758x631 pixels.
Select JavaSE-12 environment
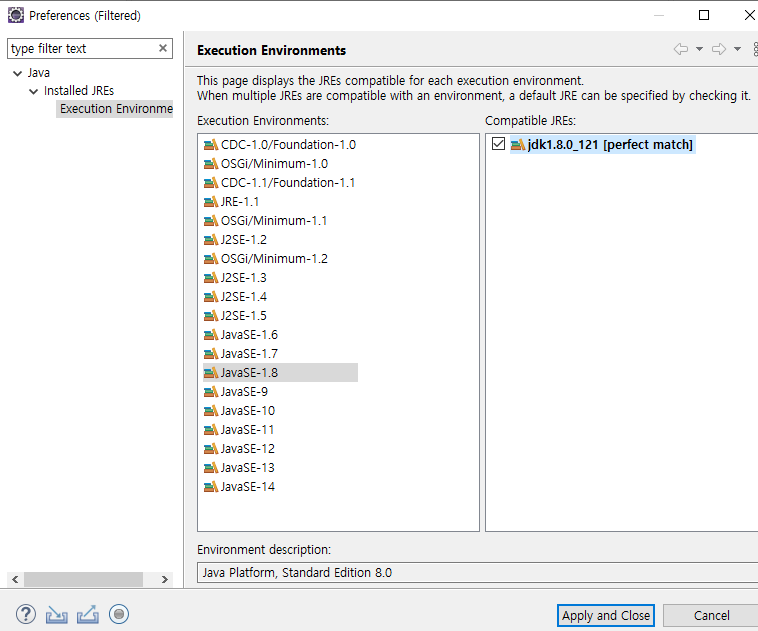click(x=239, y=449)
